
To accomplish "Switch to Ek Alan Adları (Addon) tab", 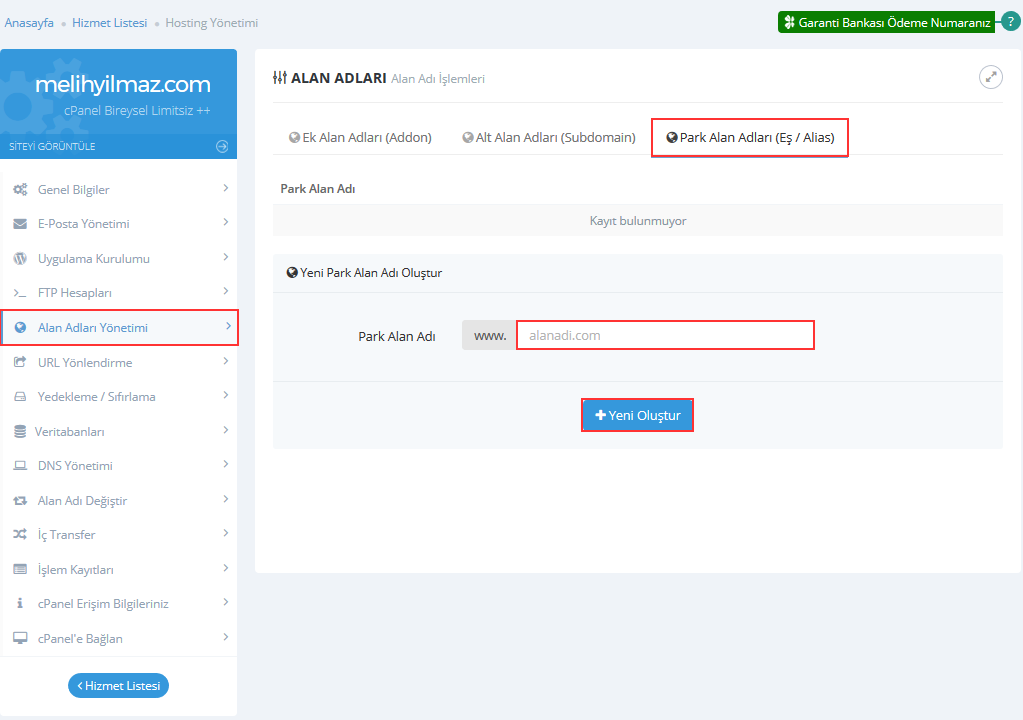I will (360, 138).
